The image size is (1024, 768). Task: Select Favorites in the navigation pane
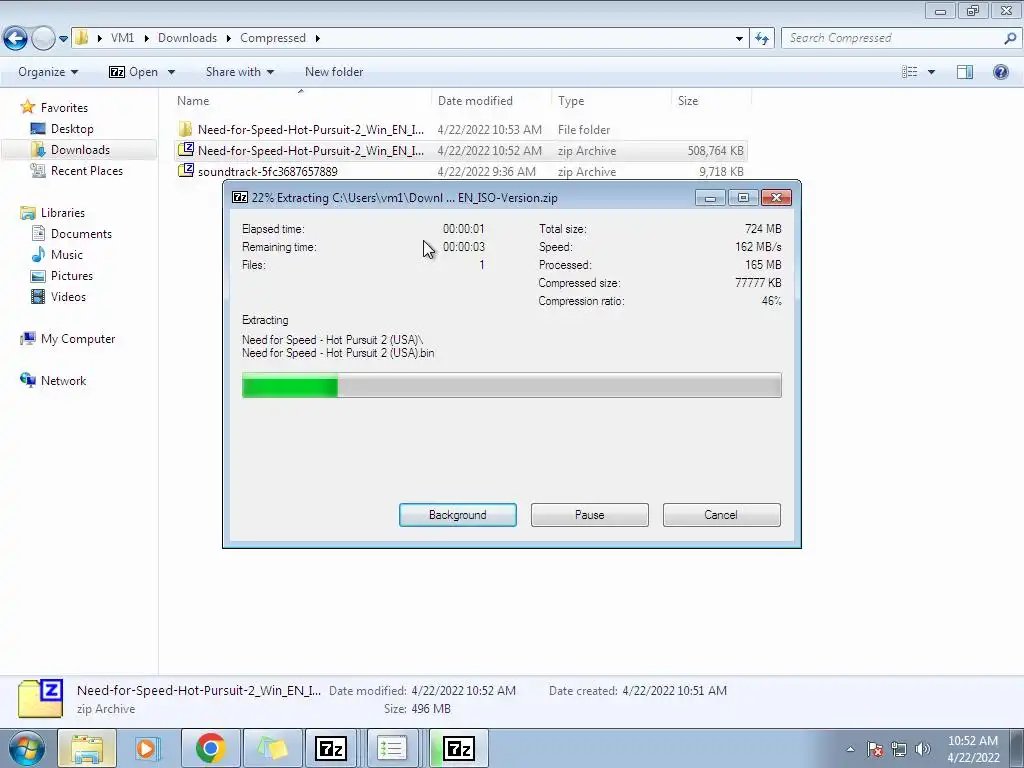64,108
